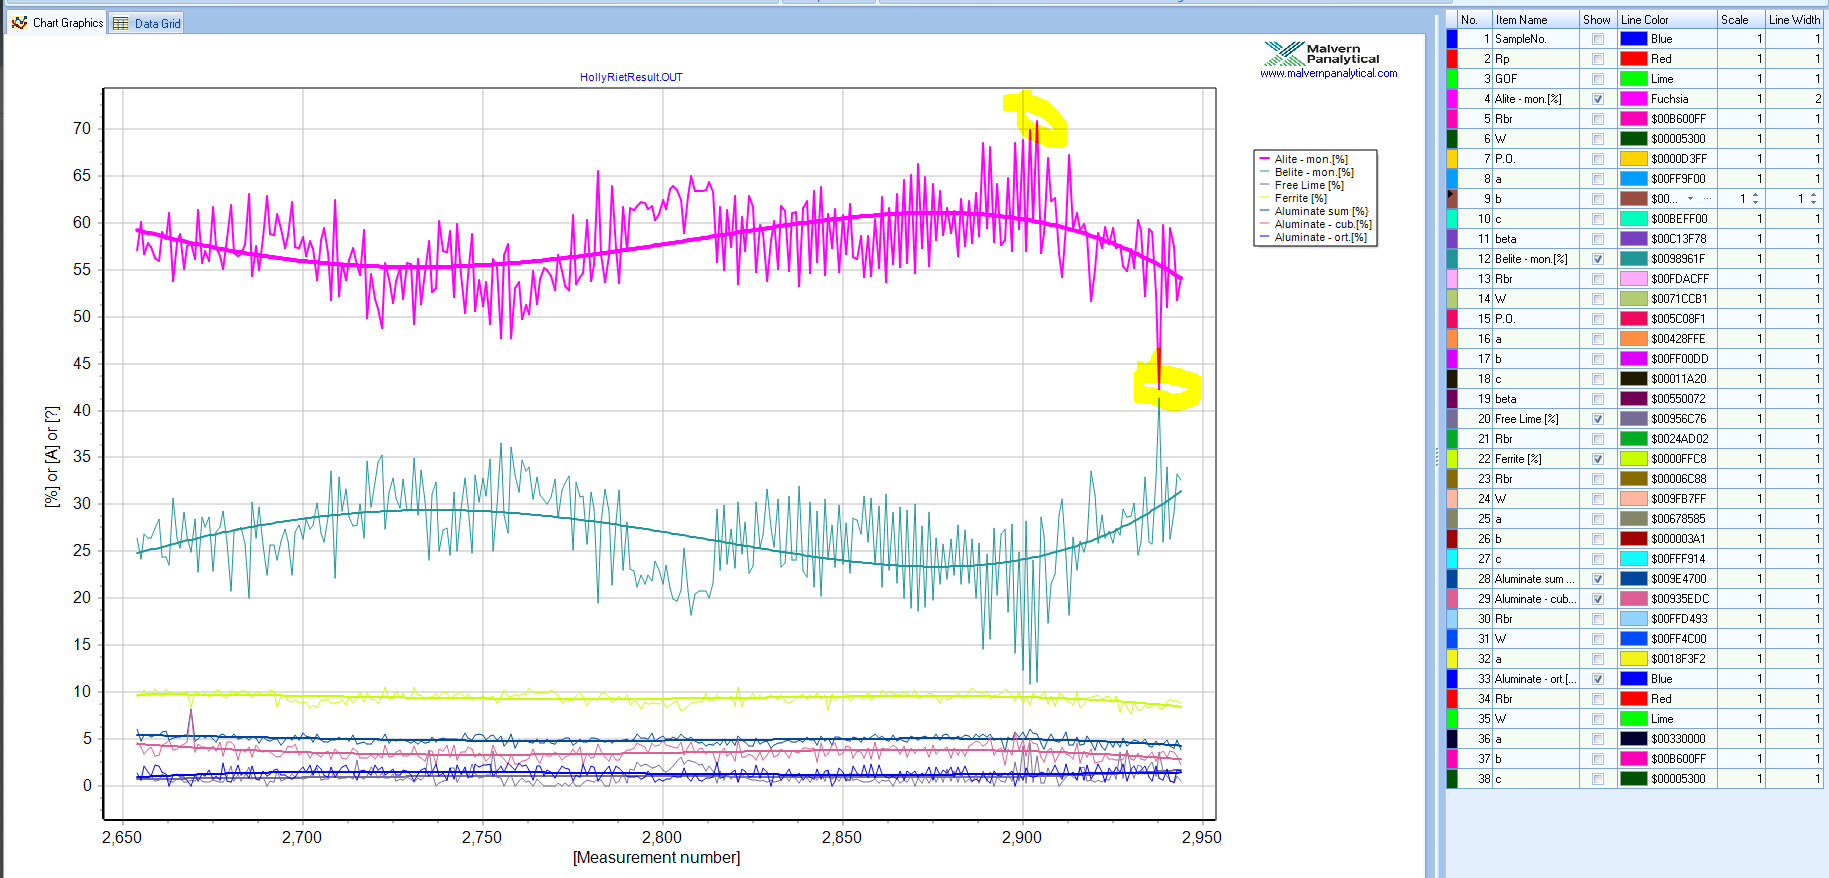Open the Line Color dropdown on row 9
The width and height of the screenshot is (1829, 878).
click(1690, 199)
